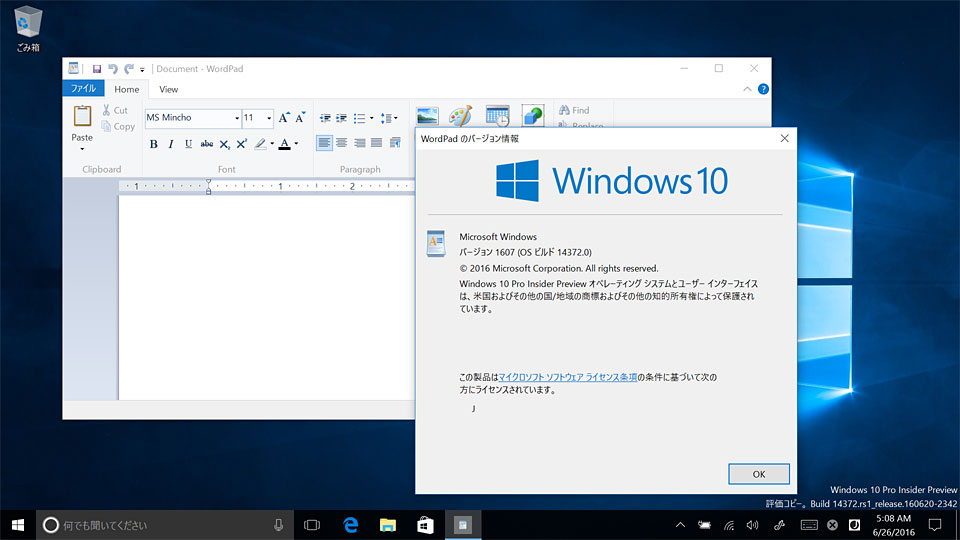Open the Windows Start menu
The image size is (960, 540).
(x=18, y=525)
